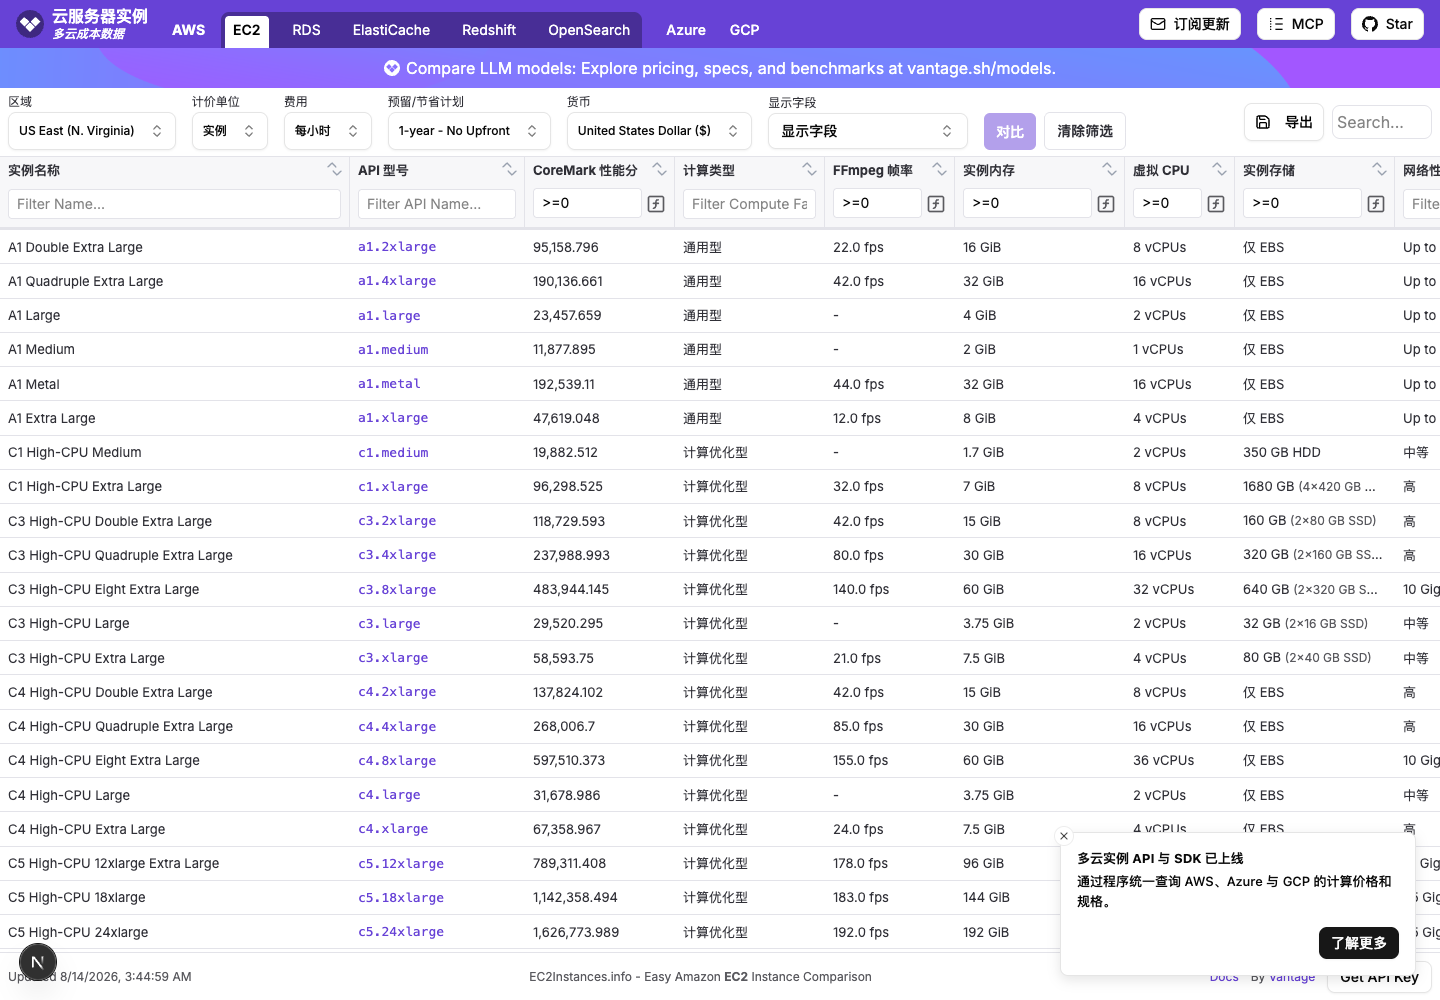The image size is (1440, 1000).
Task: Click the export file icon
Action: point(1263,122)
